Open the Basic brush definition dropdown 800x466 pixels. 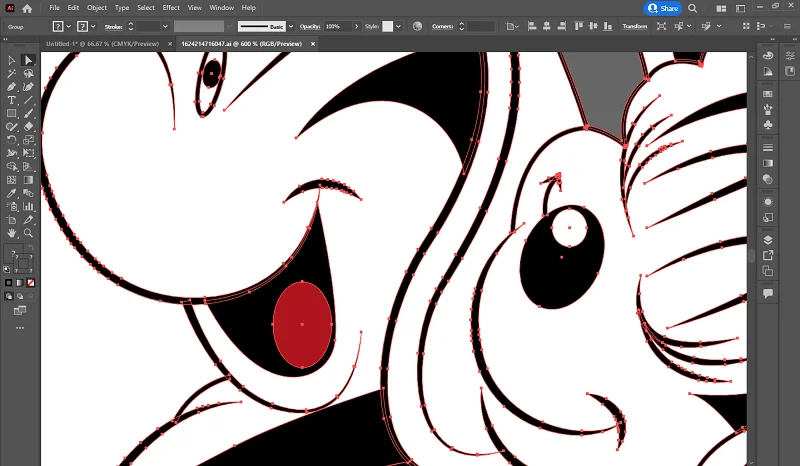(x=291, y=27)
